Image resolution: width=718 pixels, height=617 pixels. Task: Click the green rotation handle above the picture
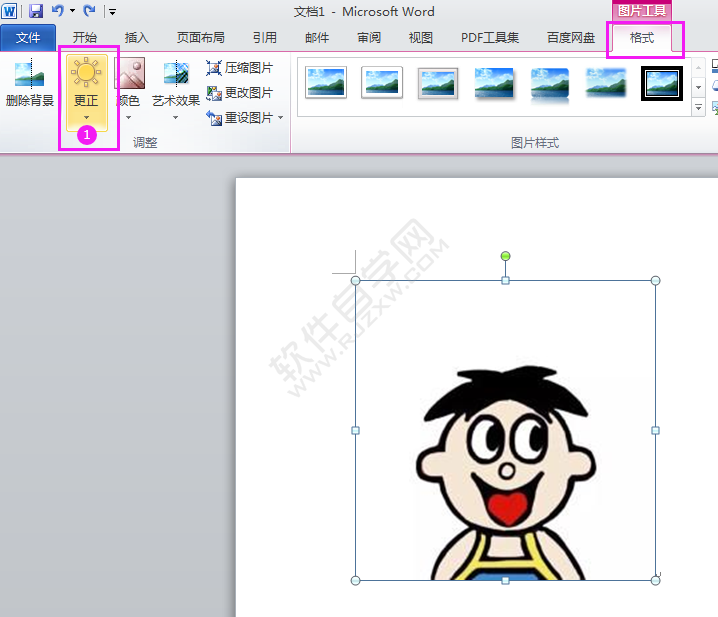(x=506, y=256)
